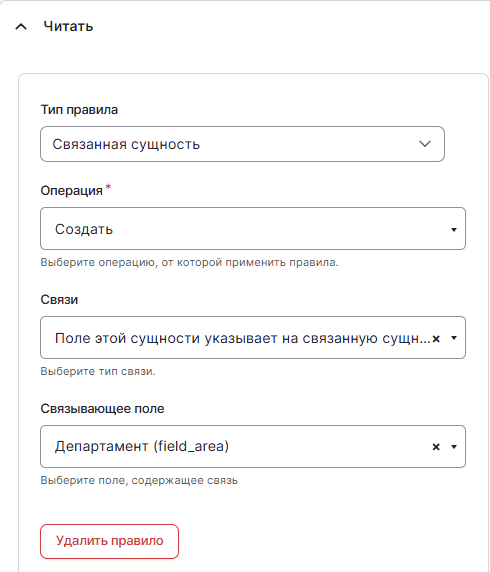Click help text Выберите тип связи

(x=98, y=371)
